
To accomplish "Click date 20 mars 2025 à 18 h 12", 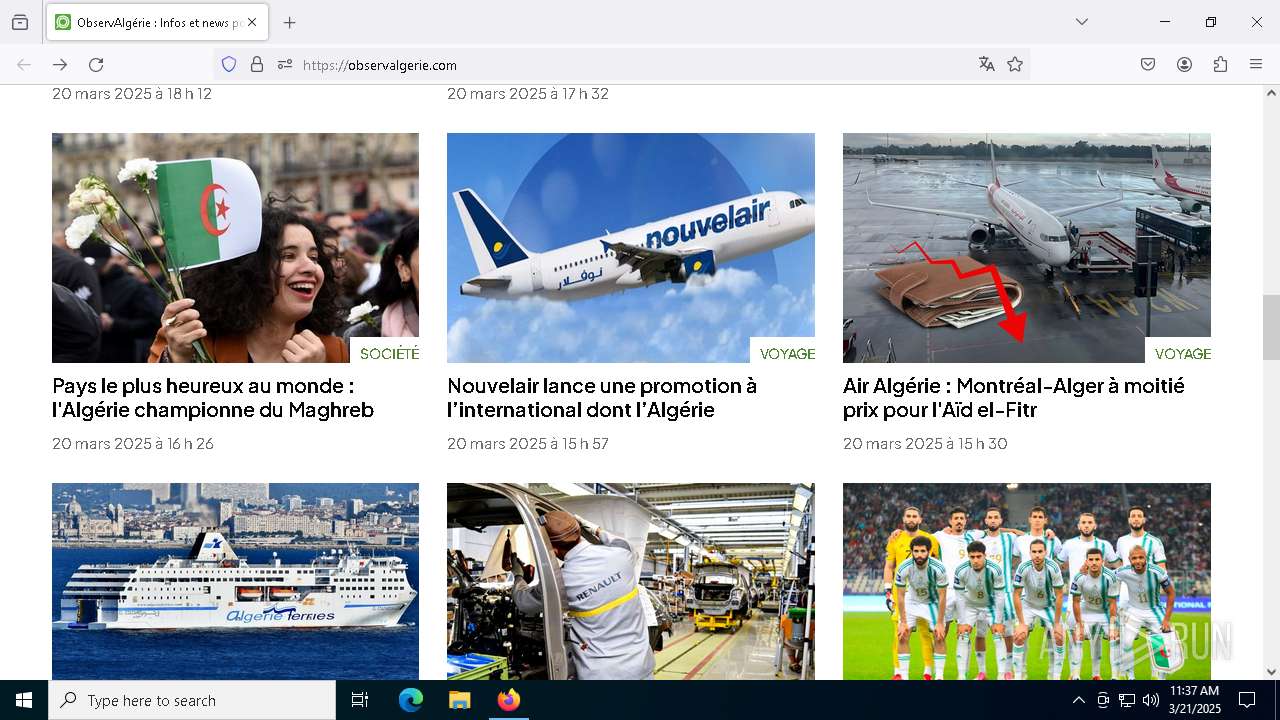I will pos(132,93).
